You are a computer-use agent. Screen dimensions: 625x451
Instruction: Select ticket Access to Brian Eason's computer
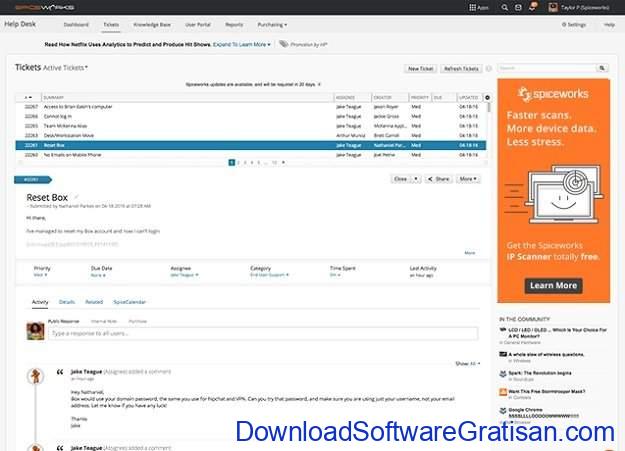251,106
